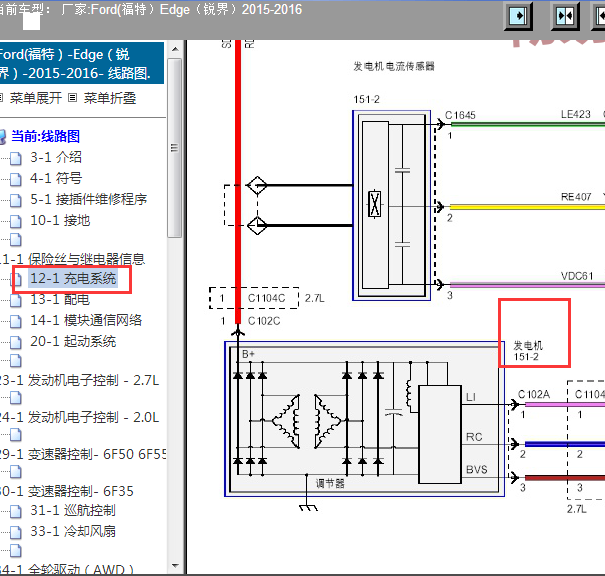Open 30-1 变速器控制- 6F35
Image resolution: width=605 pixels, height=576 pixels.
[x=67, y=491]
